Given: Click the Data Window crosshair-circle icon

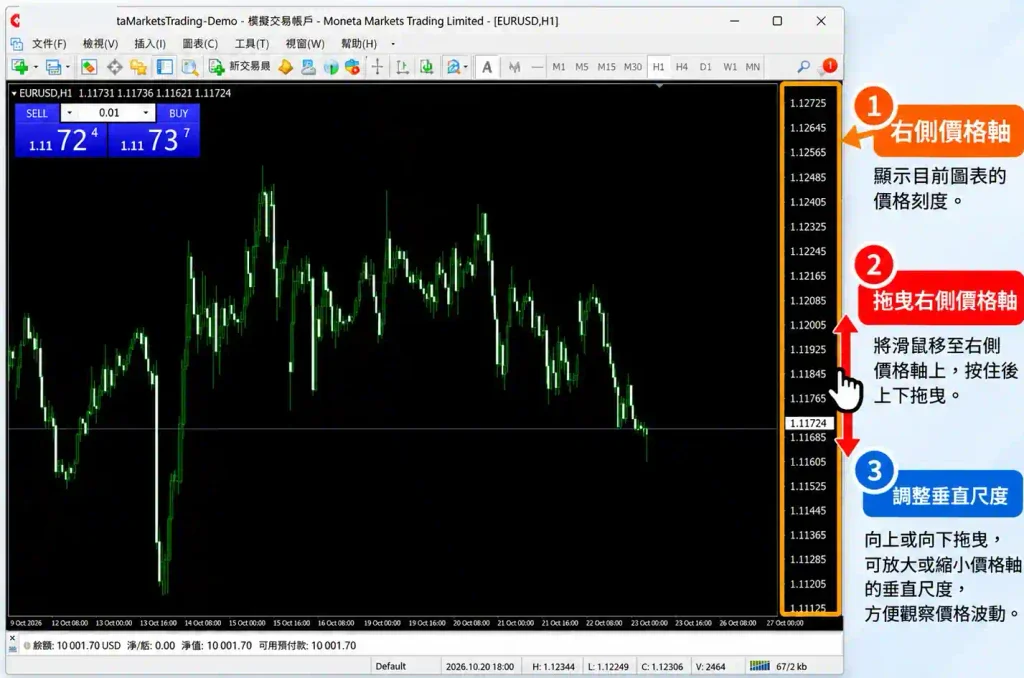Looking at the screenshot, I should tap(114, 67).
